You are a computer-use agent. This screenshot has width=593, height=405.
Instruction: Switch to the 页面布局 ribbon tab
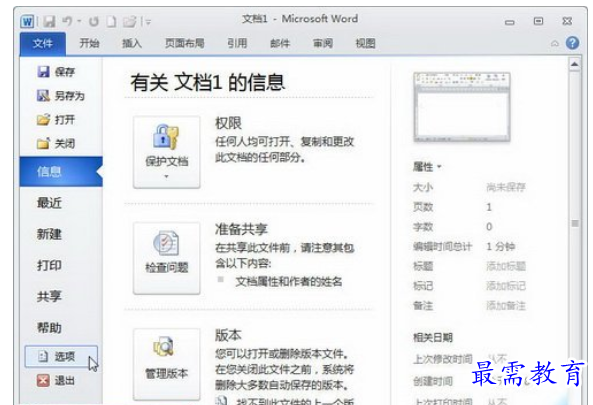click(185, 43)
